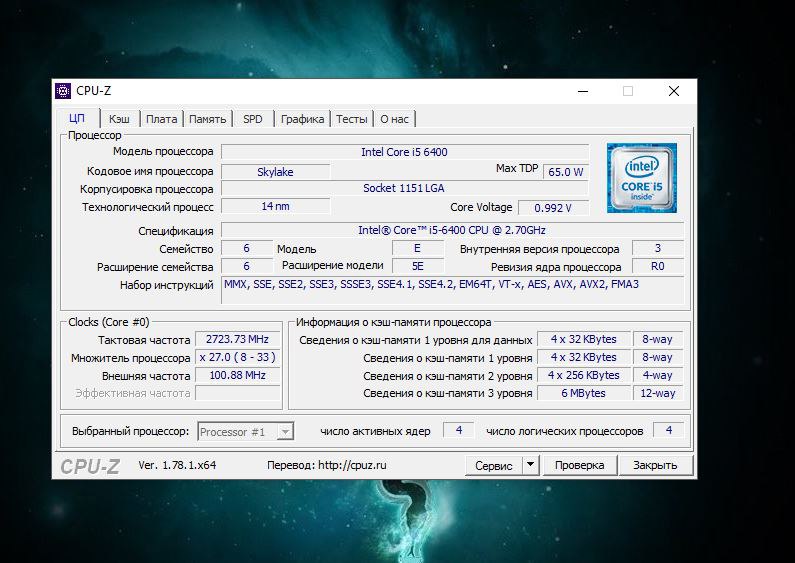Click the 5E extended model value
This screenshot has height=563, width=795.
click(x=418, y=266)
